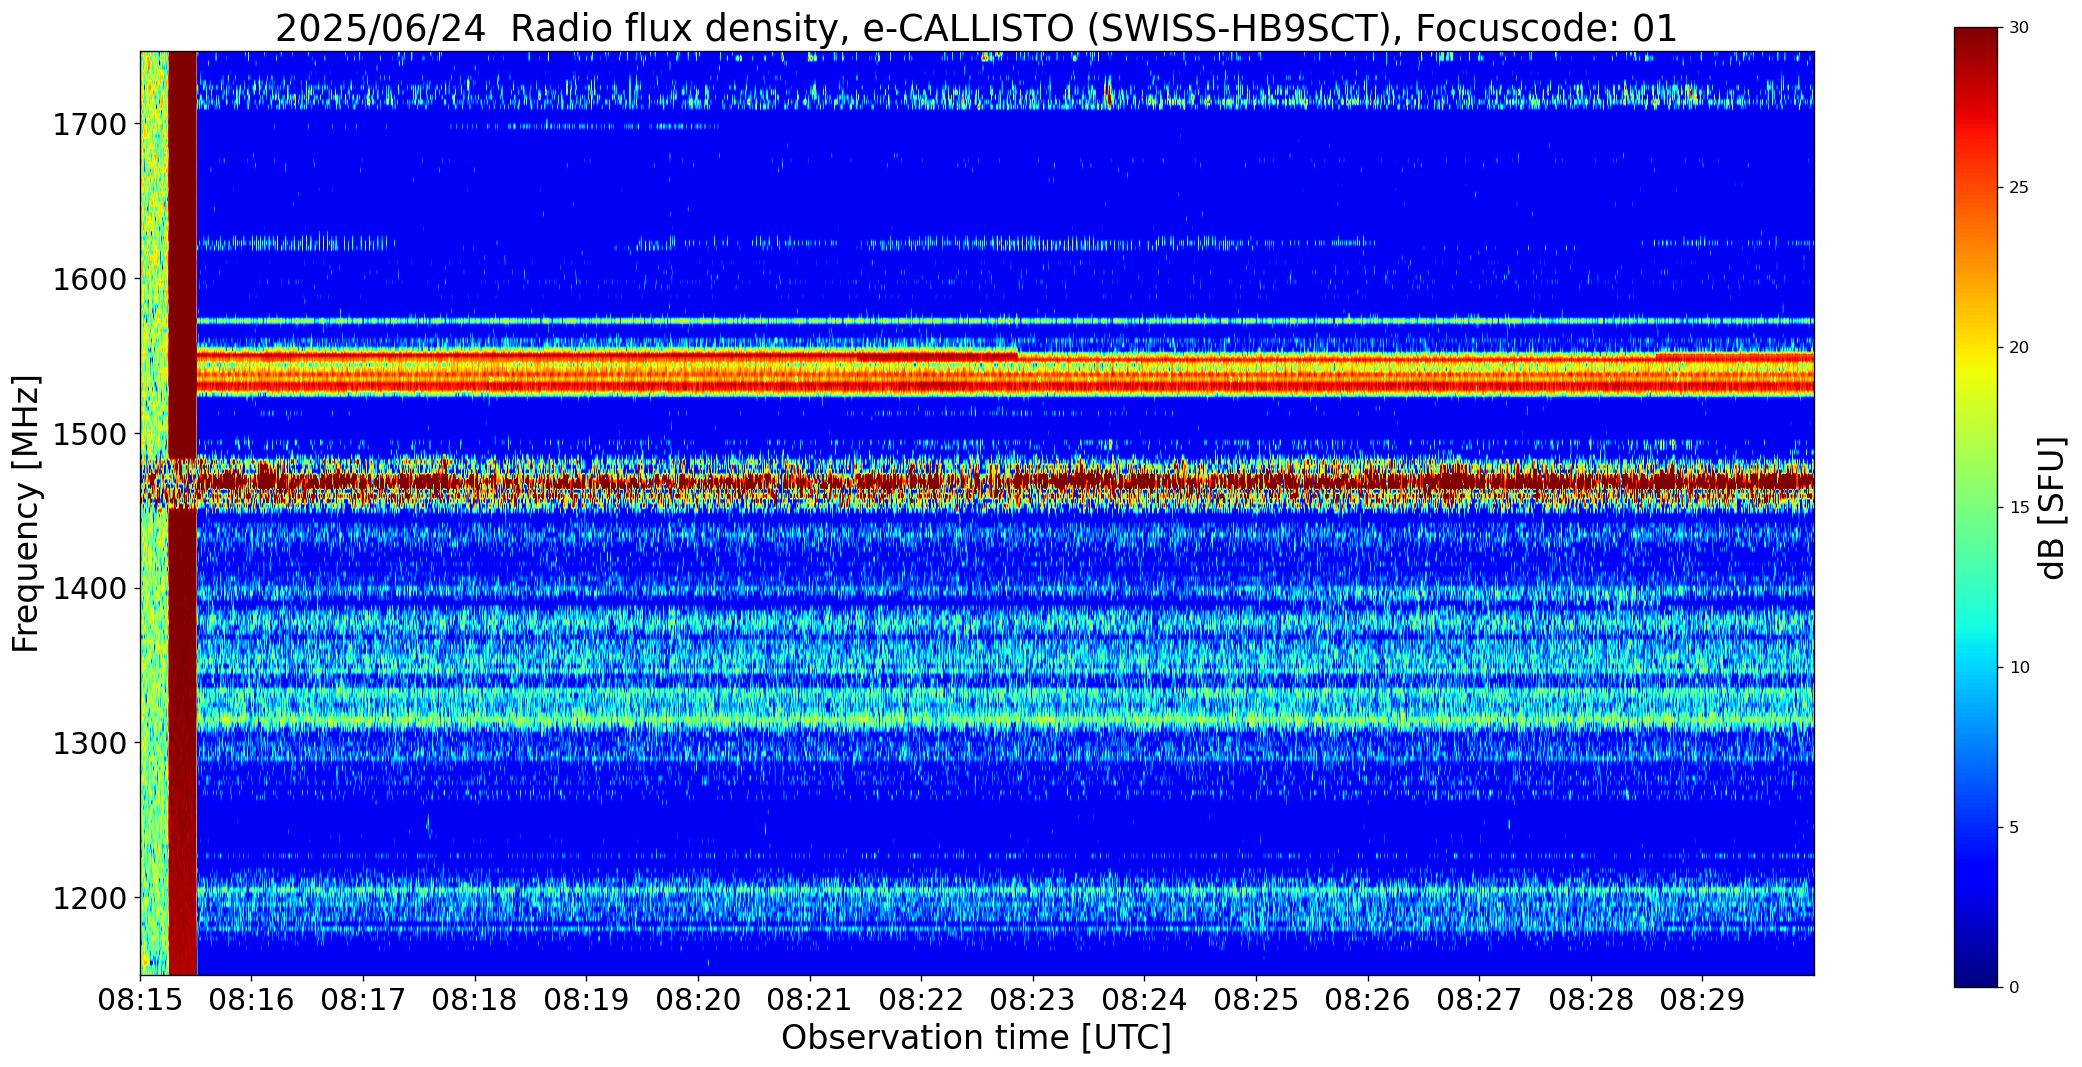Click the 08:23 time tick label
Image resolution: width=2082 pixels, height=1067 pixels.
[1033, 1000]
